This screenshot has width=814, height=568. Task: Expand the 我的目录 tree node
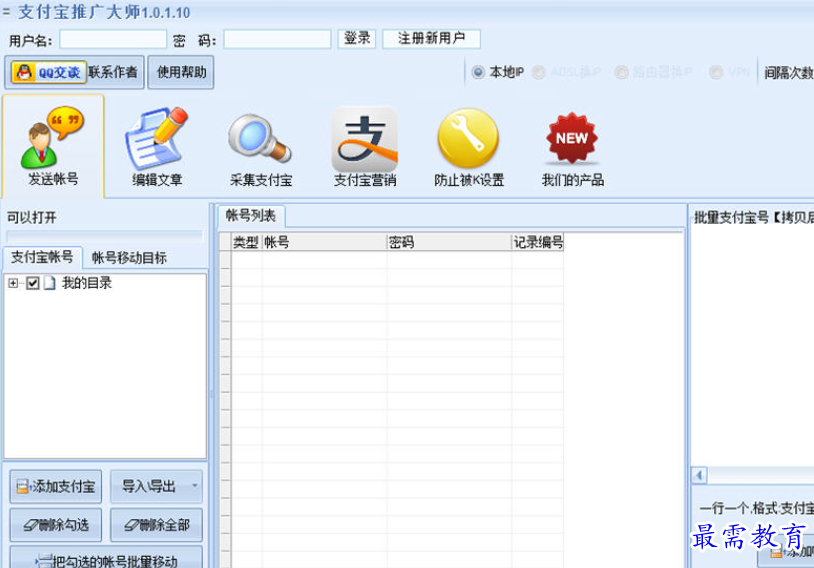point(13,283)
